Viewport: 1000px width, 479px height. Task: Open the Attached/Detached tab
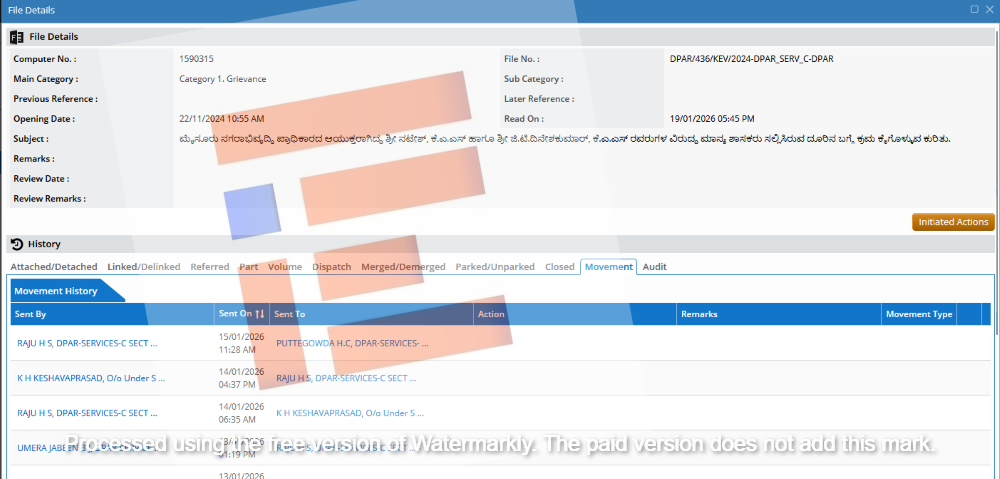tap(54, 267)
